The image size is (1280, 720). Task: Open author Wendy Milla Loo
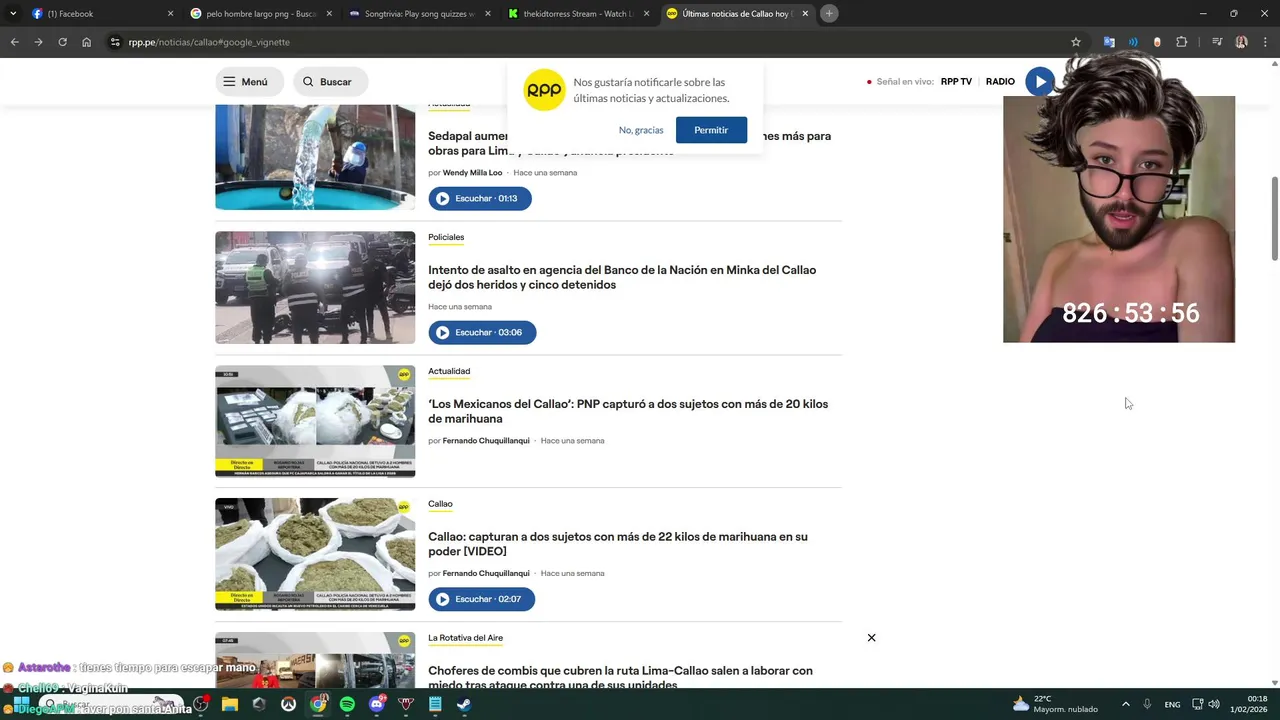[x=472, y=173]
